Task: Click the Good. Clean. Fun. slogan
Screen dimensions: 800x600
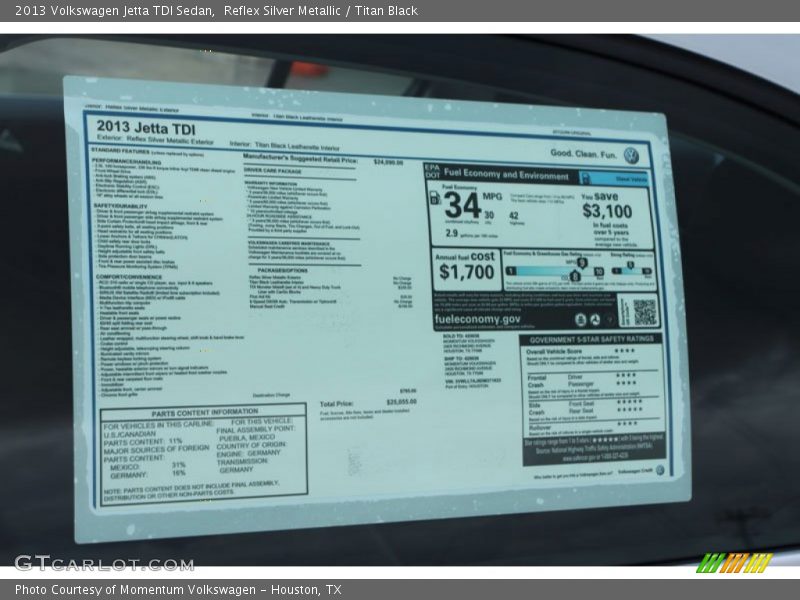Action: (583, 154)
